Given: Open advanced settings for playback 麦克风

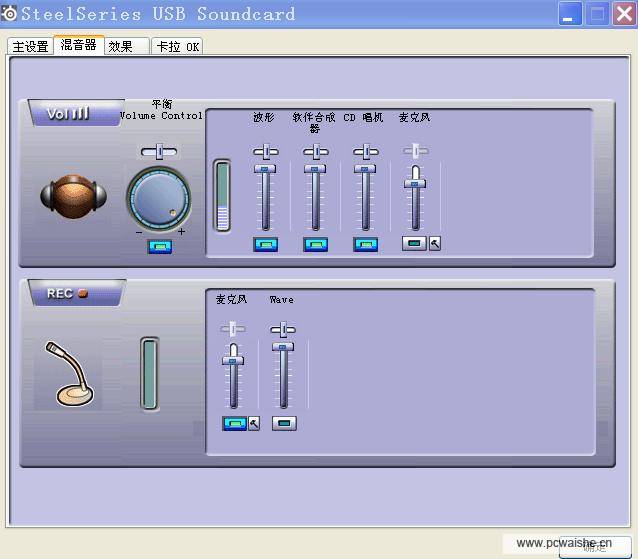Looking at the screenshot, I should (435, 243).
